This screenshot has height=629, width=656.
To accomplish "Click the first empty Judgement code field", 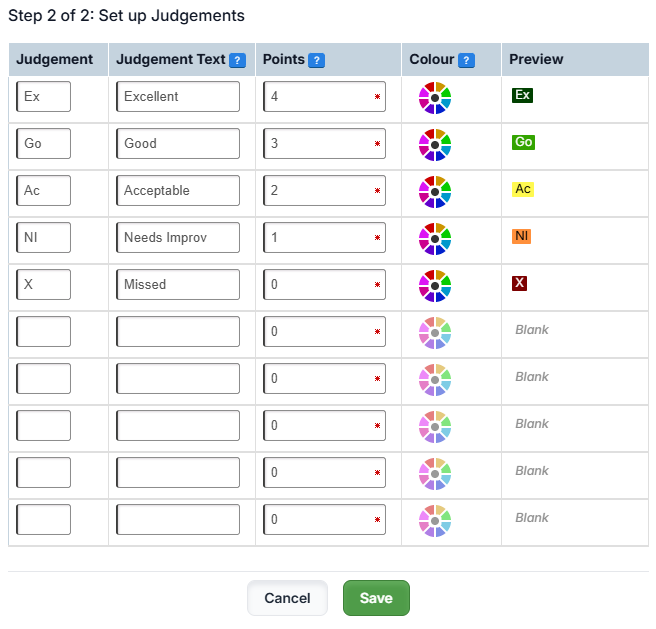I will (44, 332).
